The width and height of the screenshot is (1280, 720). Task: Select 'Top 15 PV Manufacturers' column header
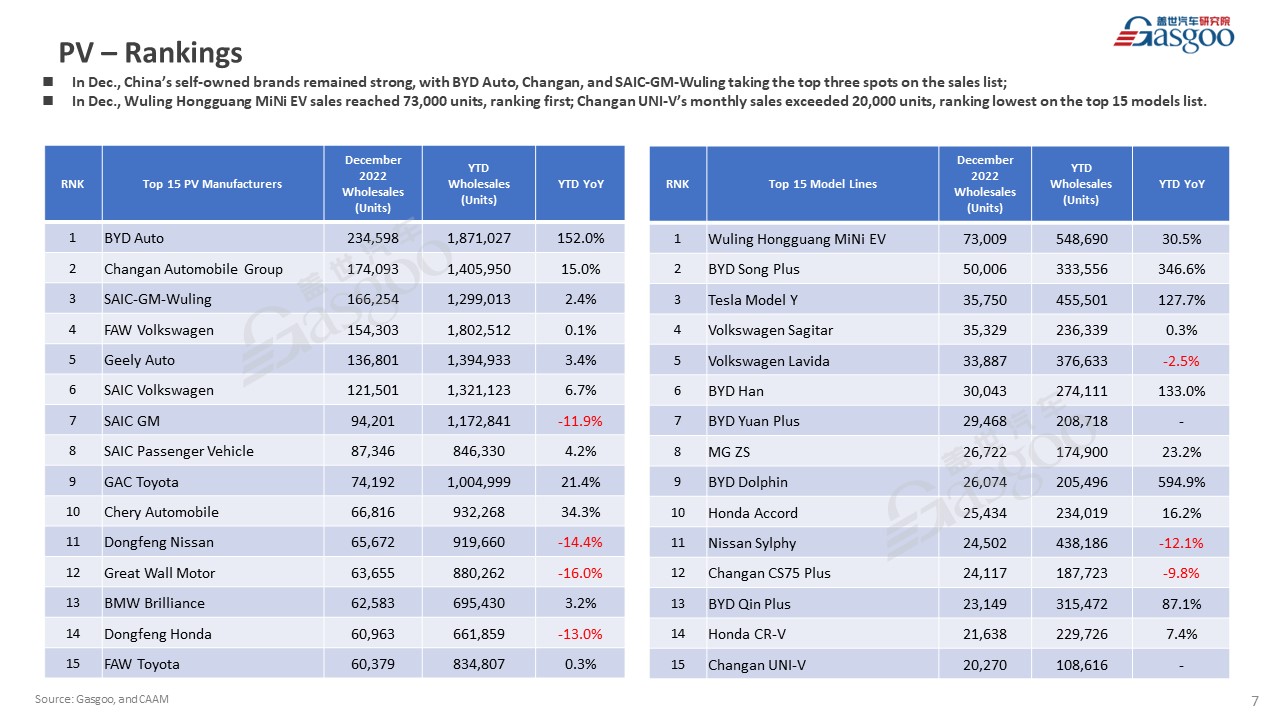click(x=212, y=183)
